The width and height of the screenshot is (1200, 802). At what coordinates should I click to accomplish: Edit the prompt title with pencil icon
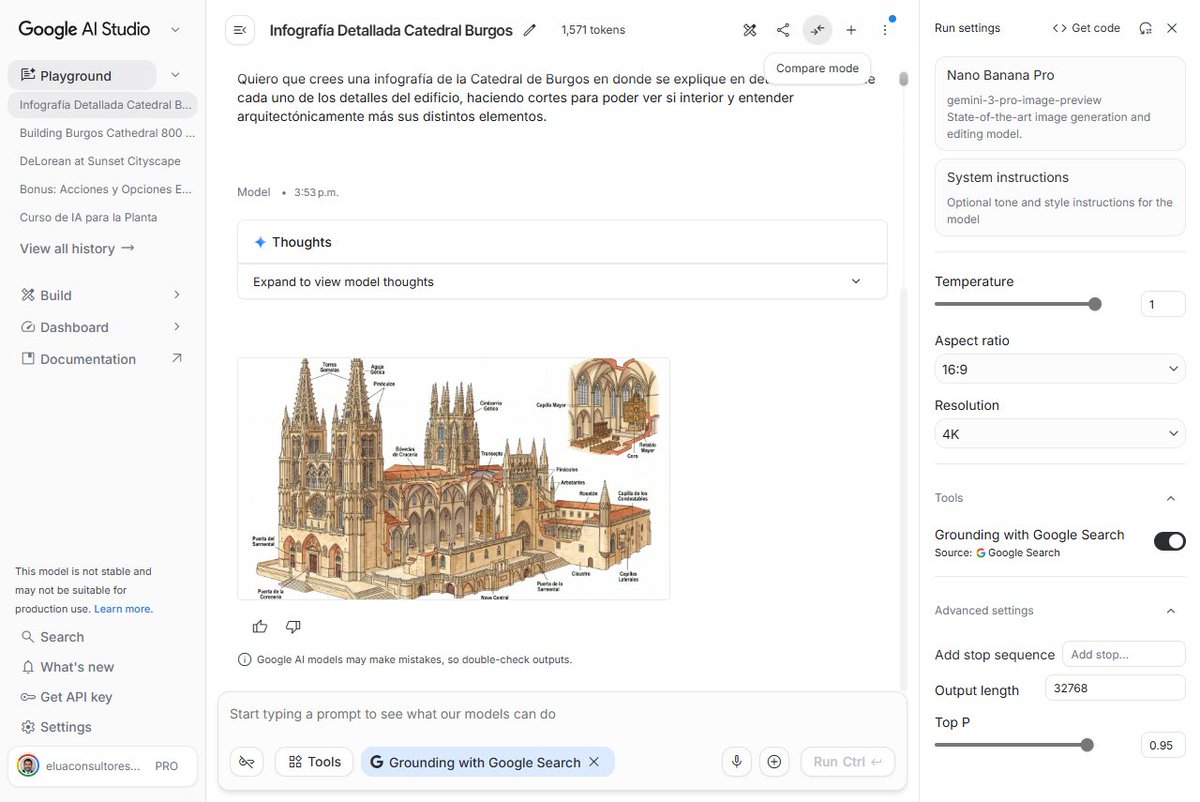[530, 30]
